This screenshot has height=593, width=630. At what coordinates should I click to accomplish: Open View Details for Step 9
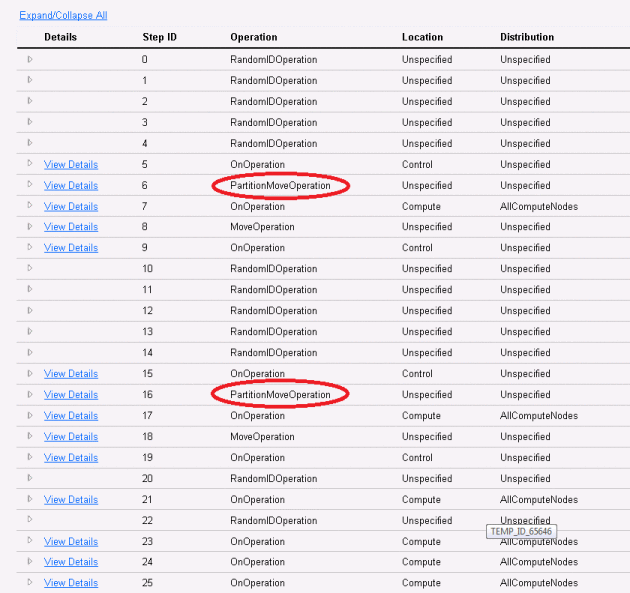coord(71,248)
